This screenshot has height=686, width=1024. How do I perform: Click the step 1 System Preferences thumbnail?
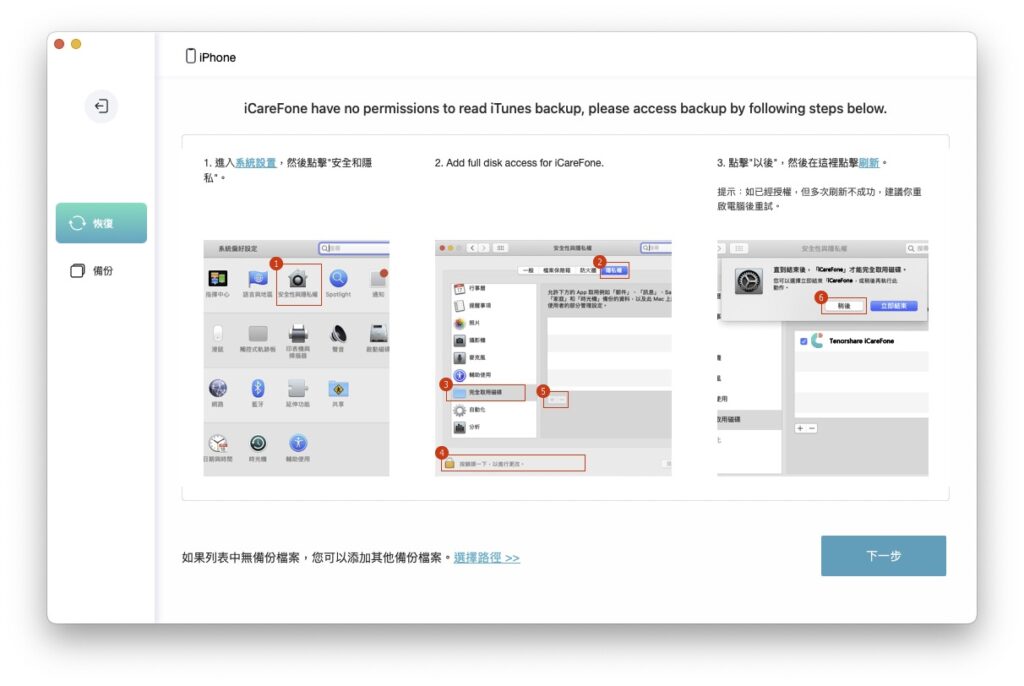tap(296, 358)
